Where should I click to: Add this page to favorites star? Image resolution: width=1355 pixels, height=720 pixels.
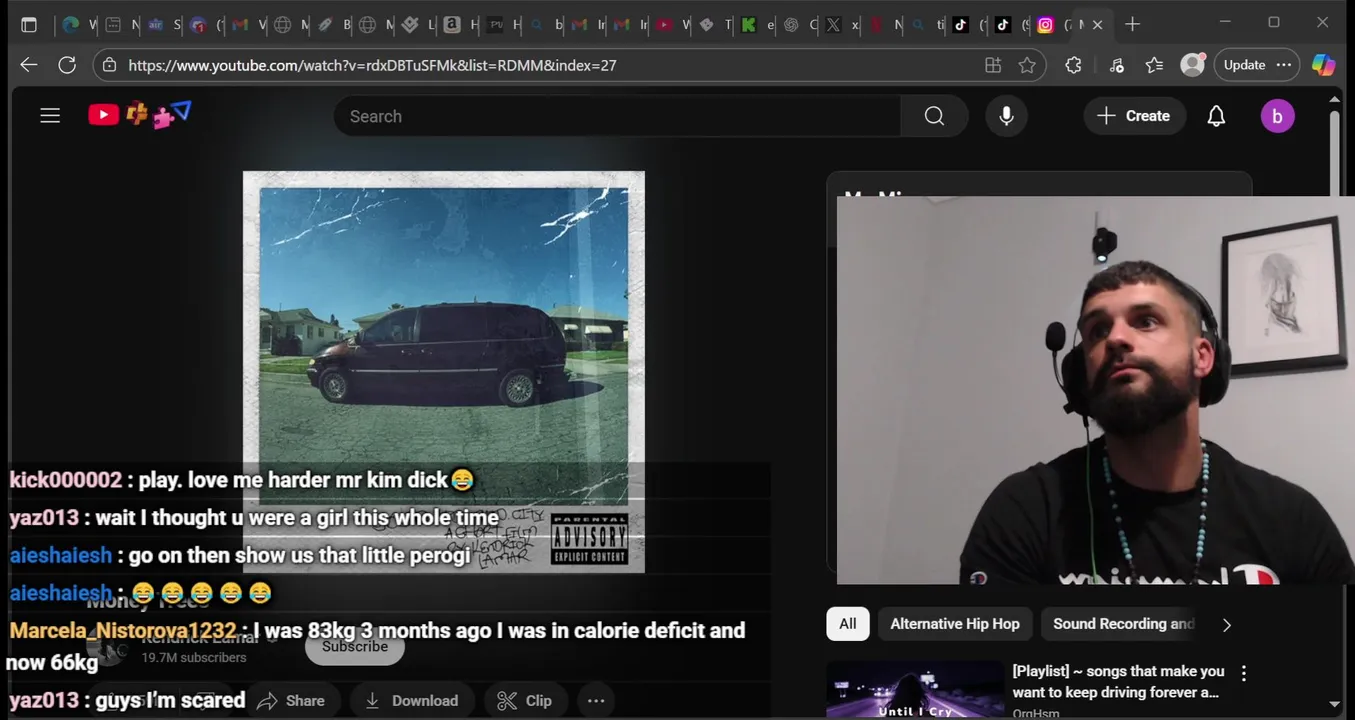coord(1027,65)
